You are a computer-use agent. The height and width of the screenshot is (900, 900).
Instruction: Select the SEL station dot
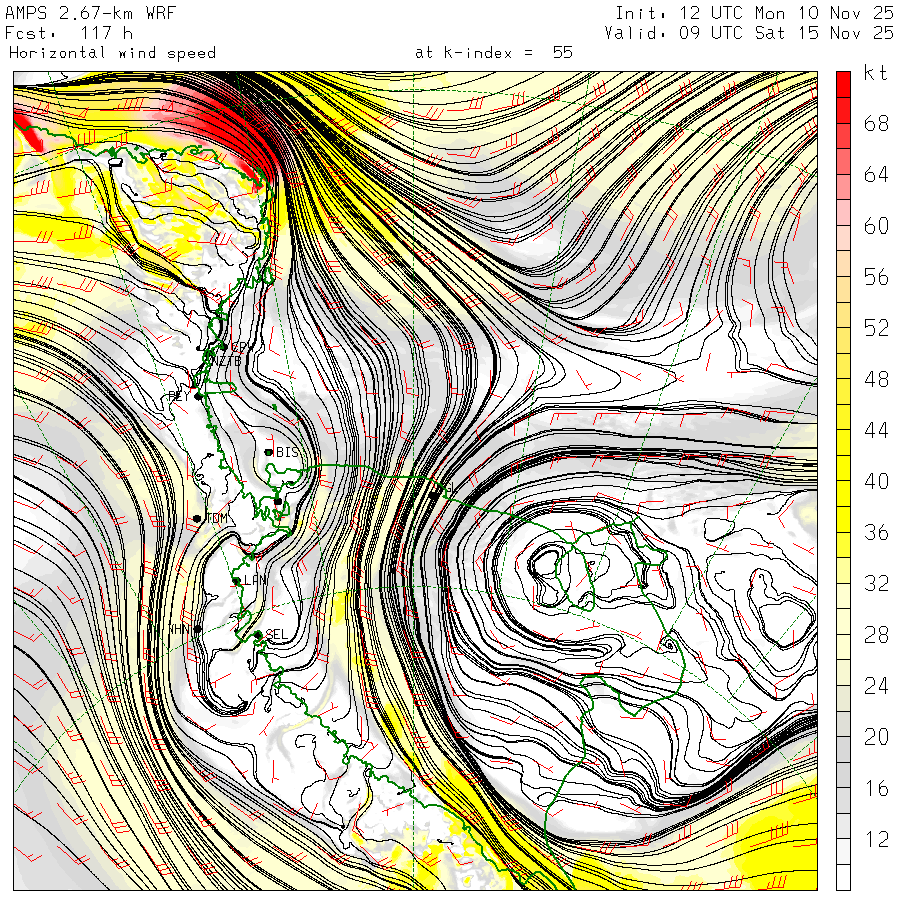258,634
